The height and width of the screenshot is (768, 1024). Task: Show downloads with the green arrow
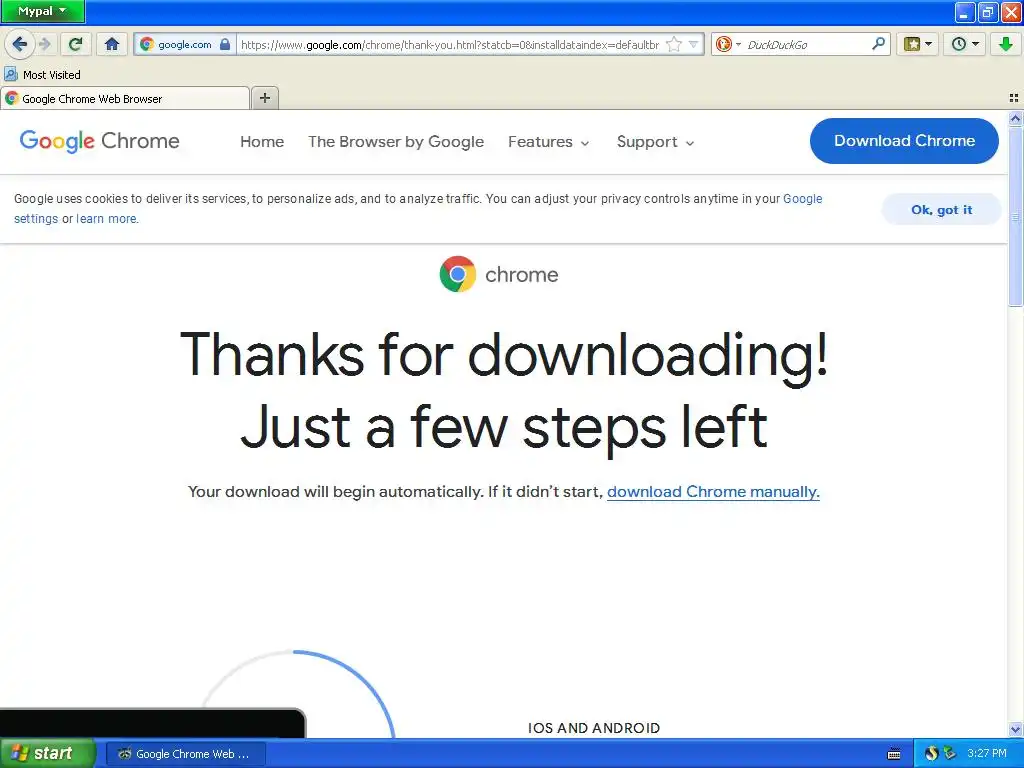point(1006,44)
